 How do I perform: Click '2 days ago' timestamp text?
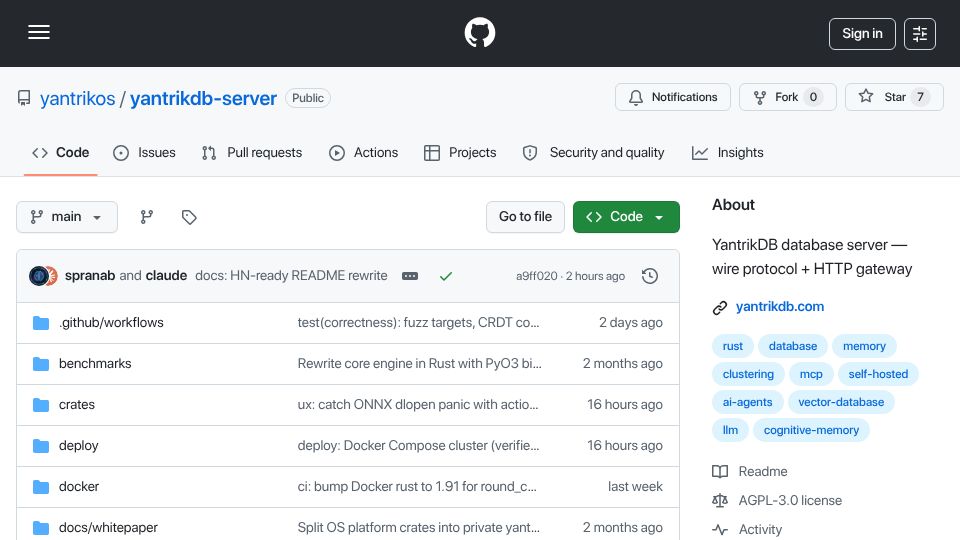pos(631,323)
